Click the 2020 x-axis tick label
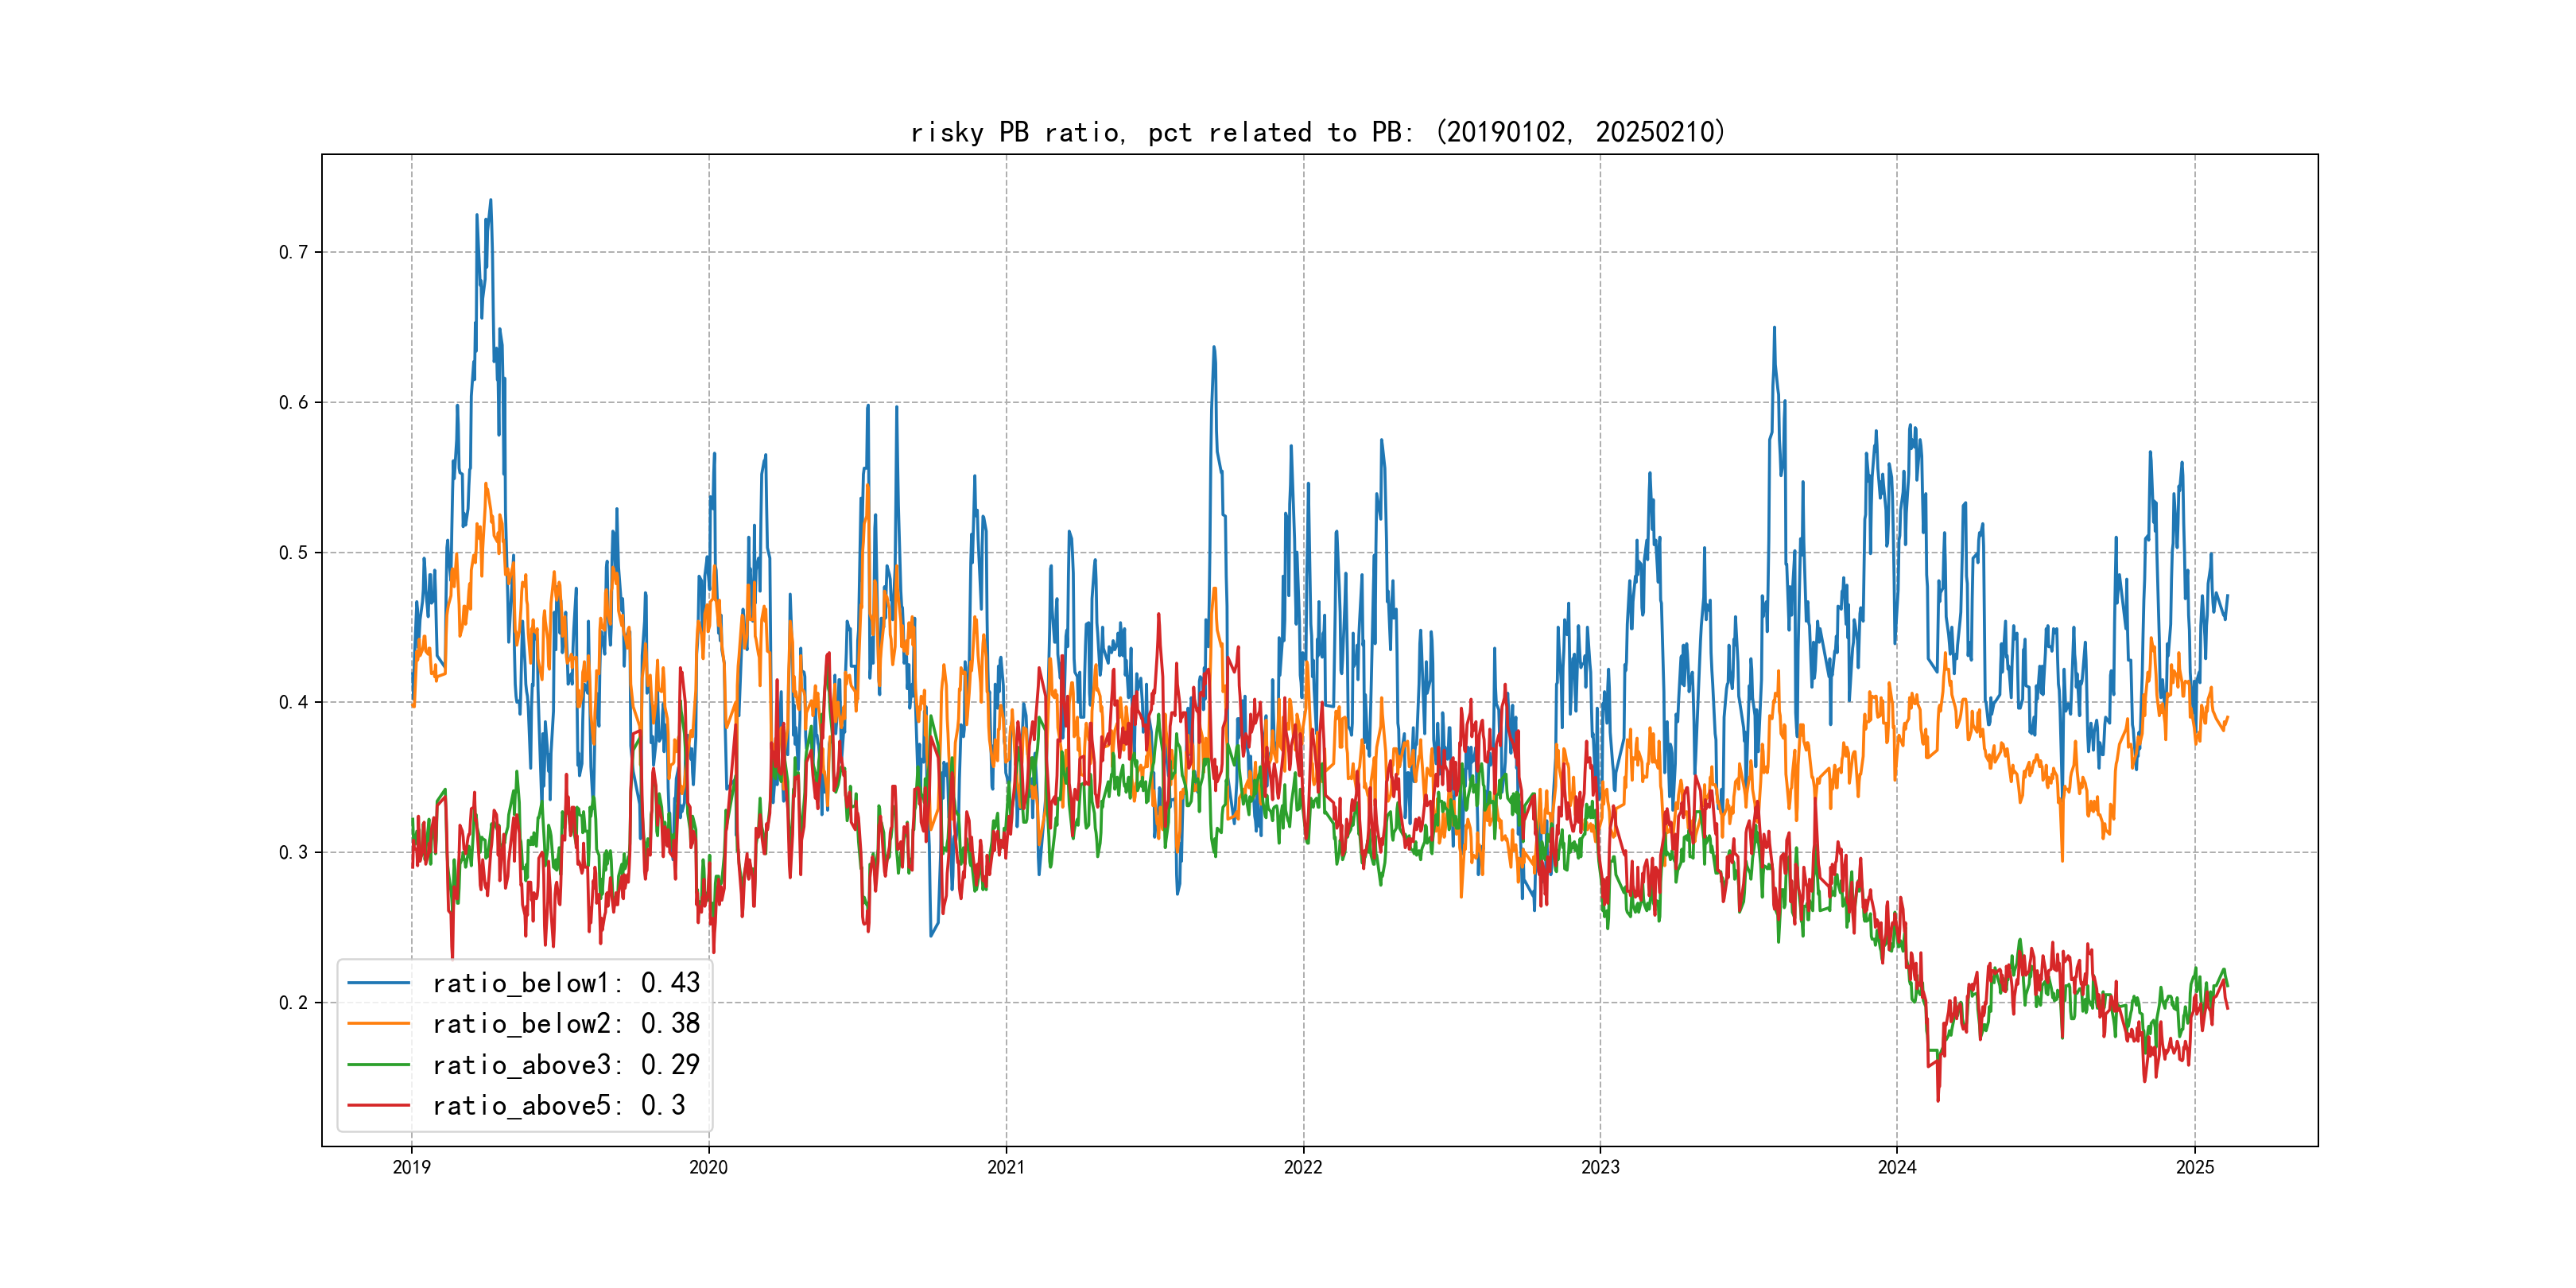The height and width of the screenshot is (1288, 2576). (x=708, y=1167)
